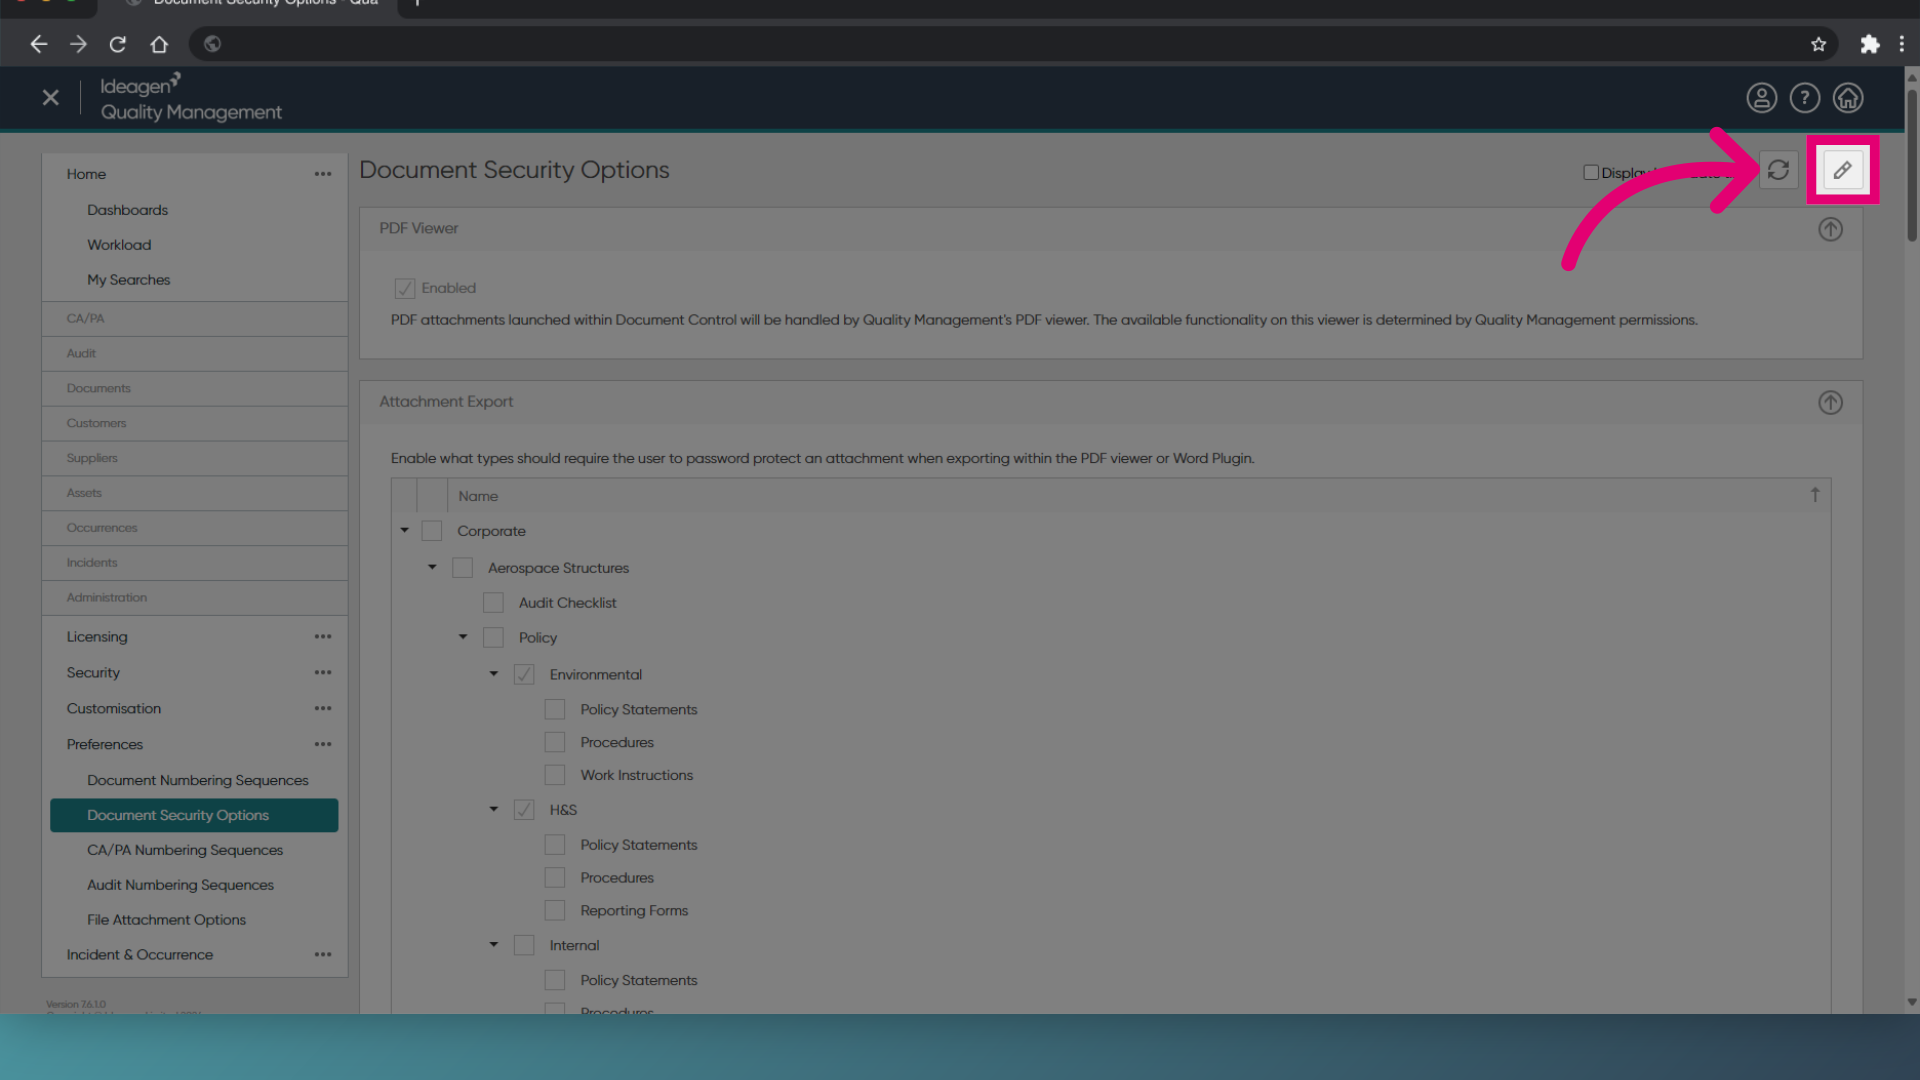This screenshot has width=1920, height=1080.
Task: Select Document Numbering Sequences menu item
Action: click(x=197, y=780)
